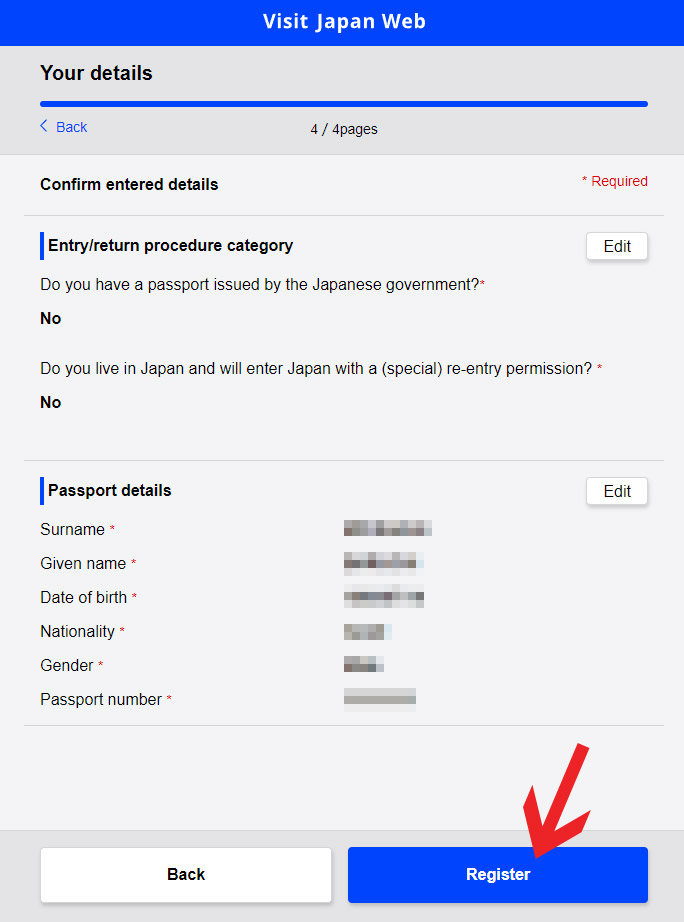Click the blue page progress bar
684x922 pixels.
pos(344,103)
